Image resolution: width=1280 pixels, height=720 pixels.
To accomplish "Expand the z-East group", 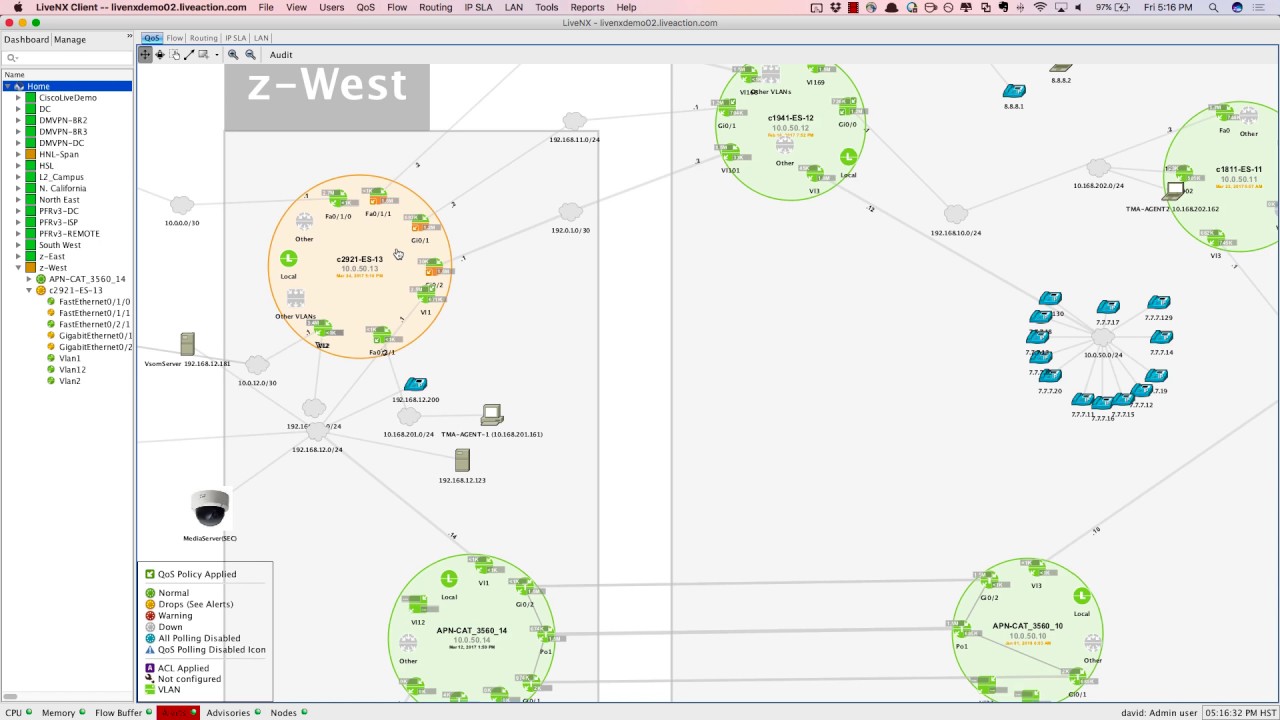I will coord(18,256).
